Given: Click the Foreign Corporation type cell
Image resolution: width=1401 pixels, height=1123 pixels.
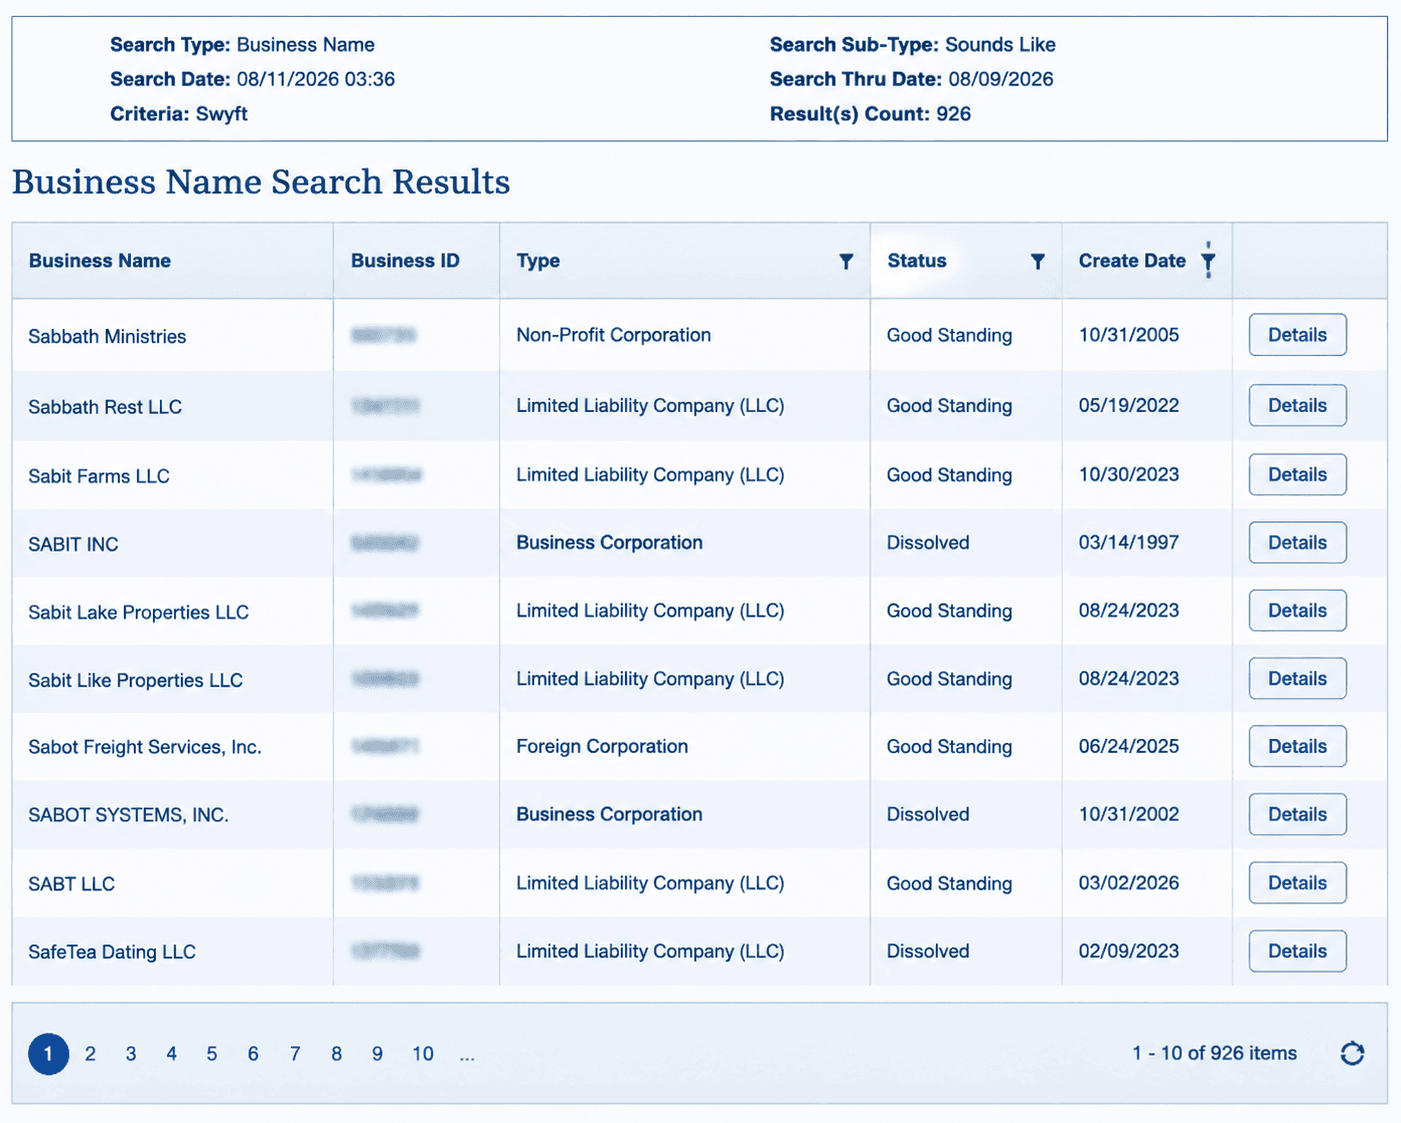Looking at the screenshot, I should coord(602,746).
